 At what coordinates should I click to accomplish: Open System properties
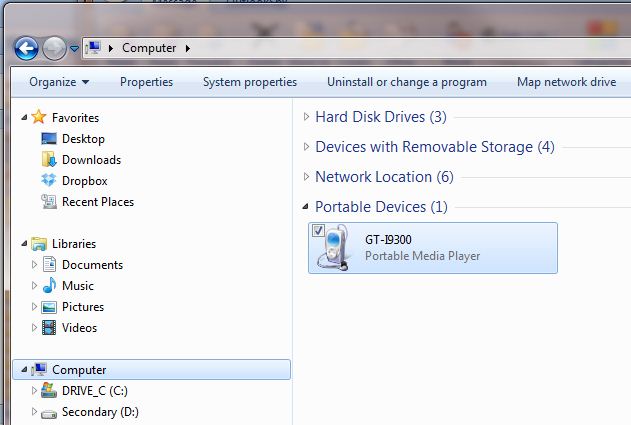tap(250, 82)
